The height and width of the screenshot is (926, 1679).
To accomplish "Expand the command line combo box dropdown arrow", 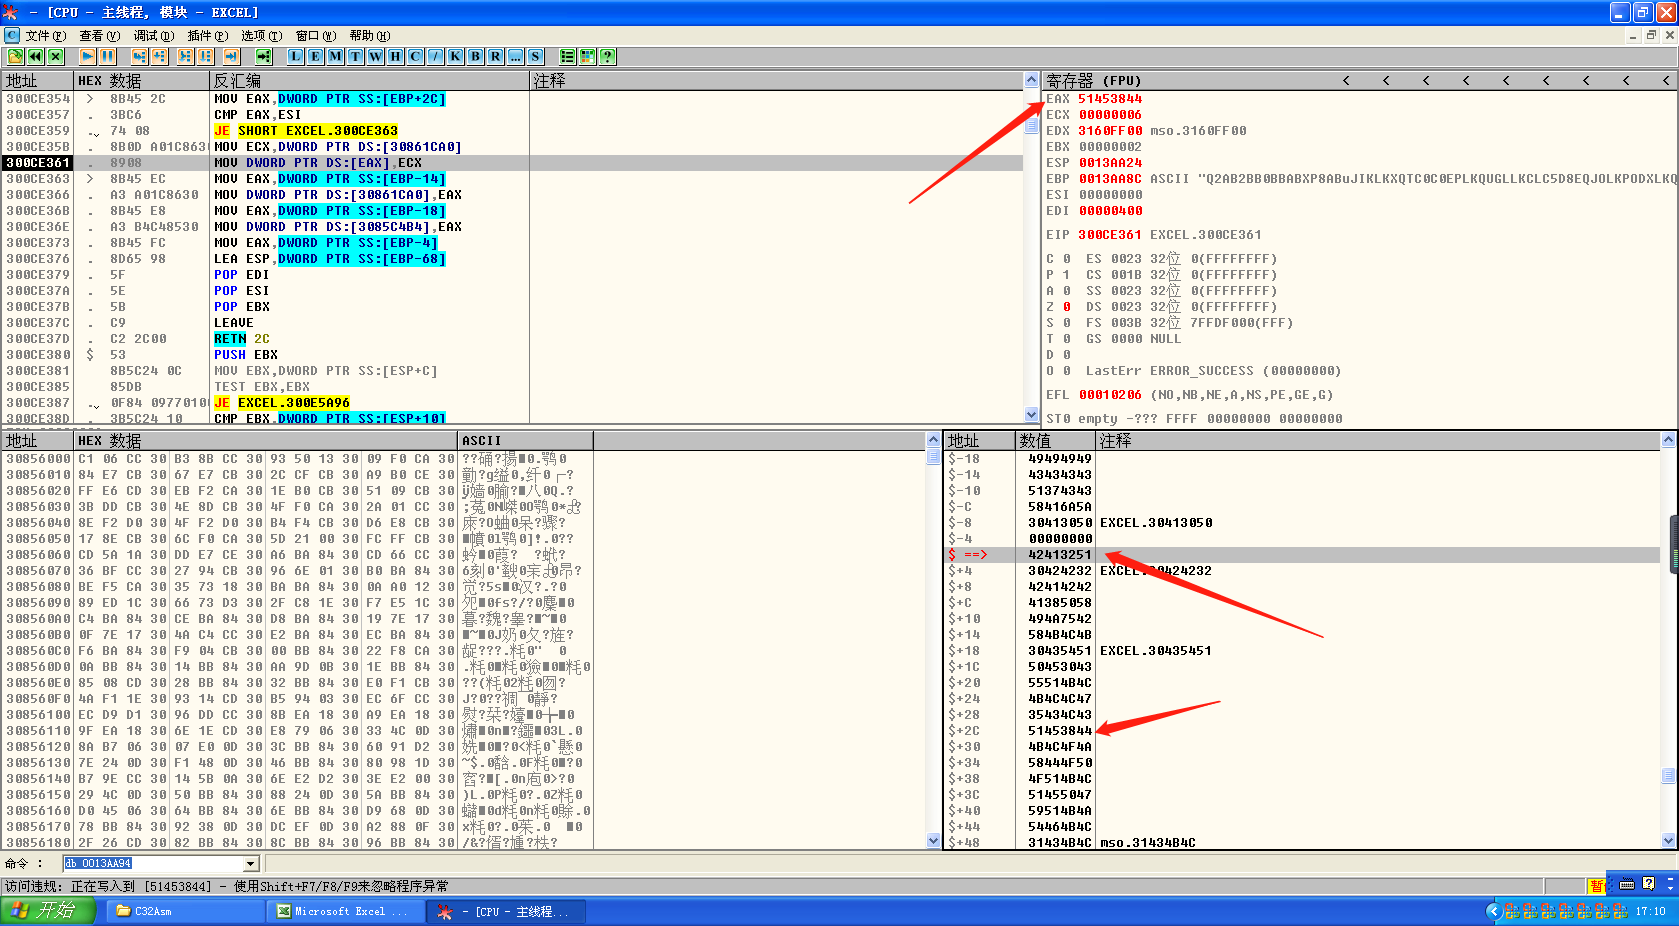I will [x=251, y=864].
